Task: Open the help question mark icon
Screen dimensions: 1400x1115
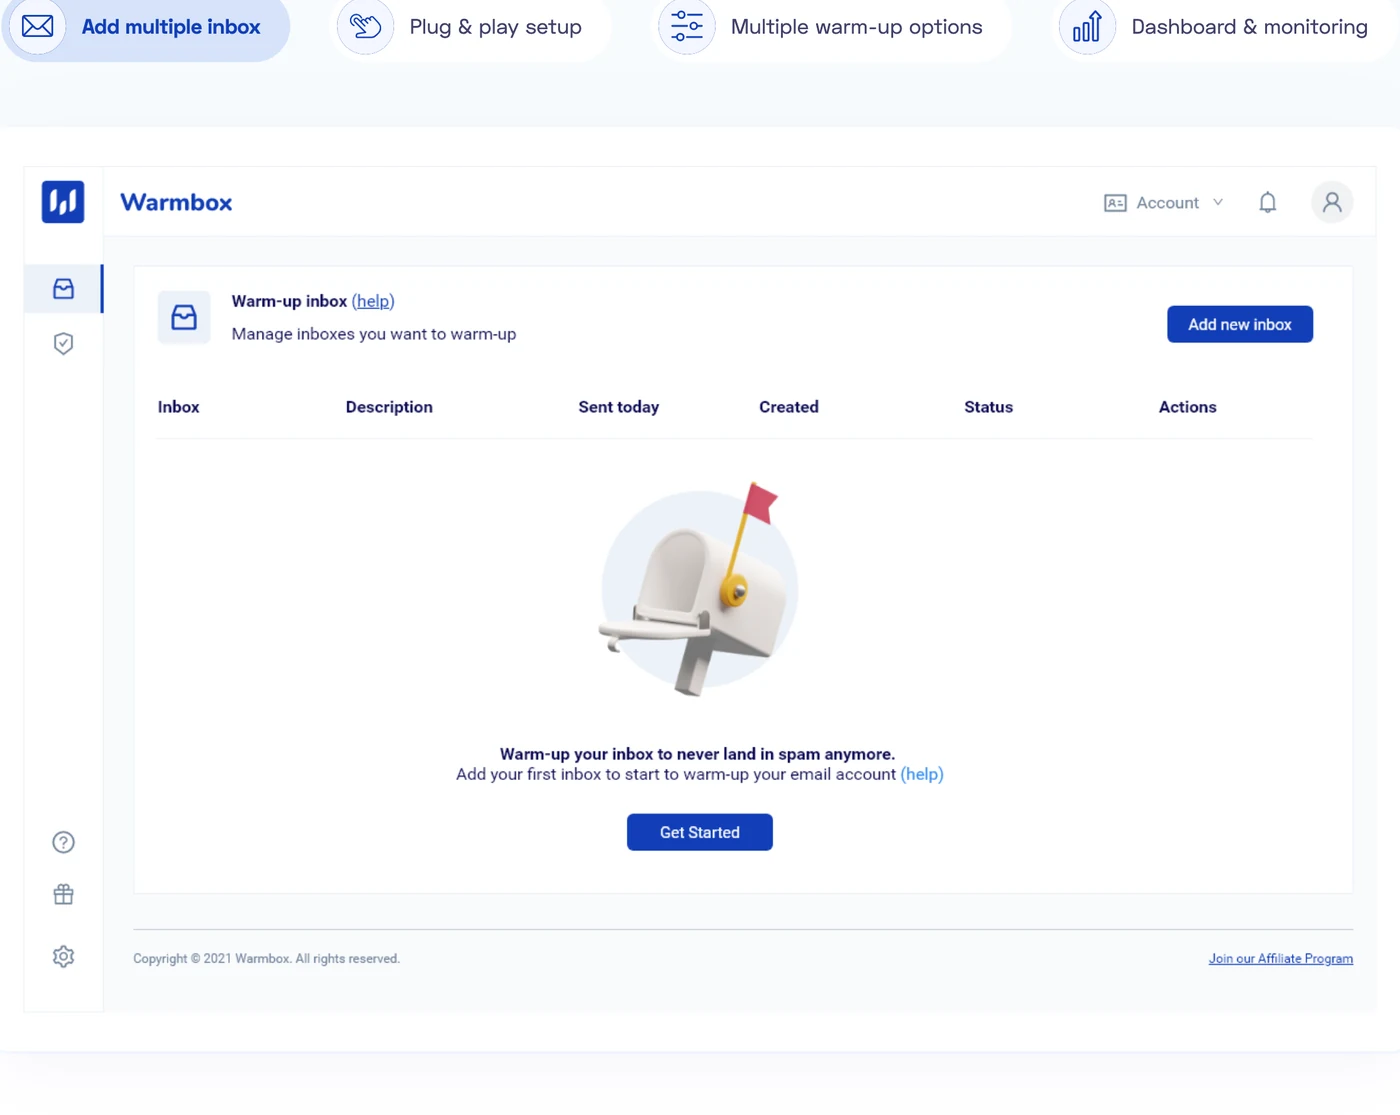Action: (x=63, y=842)
